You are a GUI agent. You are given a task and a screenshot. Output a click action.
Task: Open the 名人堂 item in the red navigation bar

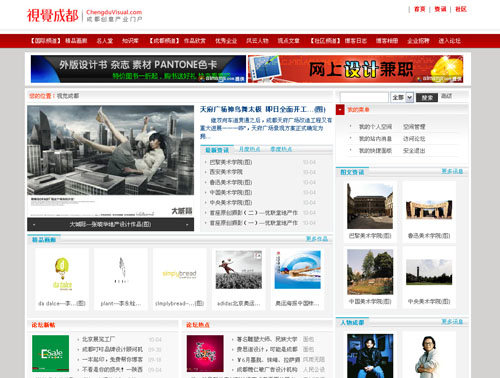point(105,41)
